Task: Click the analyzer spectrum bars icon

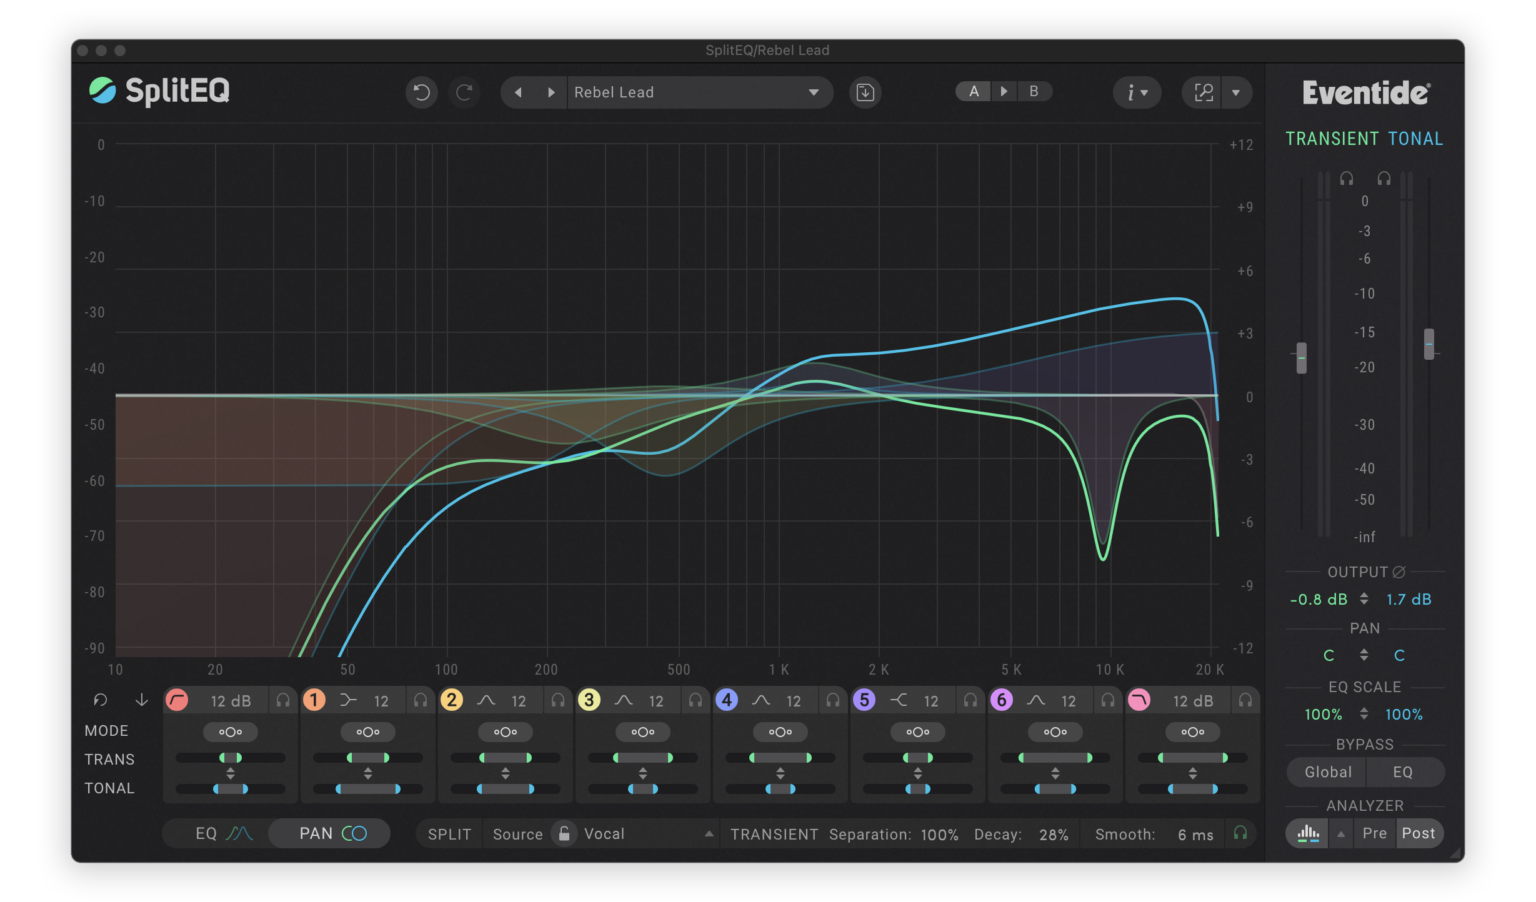Action: pyautogui.click(x=1306, y=833)
